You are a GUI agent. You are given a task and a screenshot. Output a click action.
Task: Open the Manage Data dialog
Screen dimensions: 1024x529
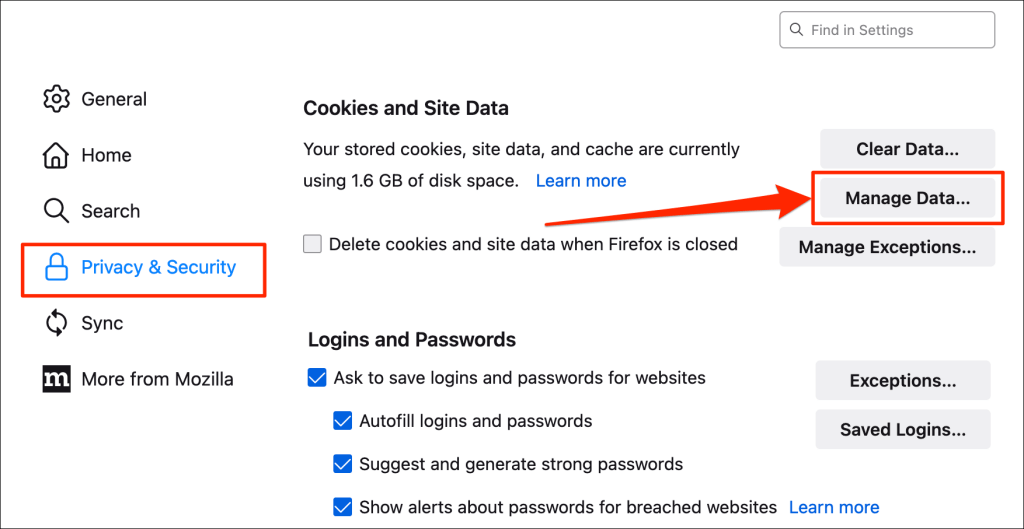click(907, 198)
